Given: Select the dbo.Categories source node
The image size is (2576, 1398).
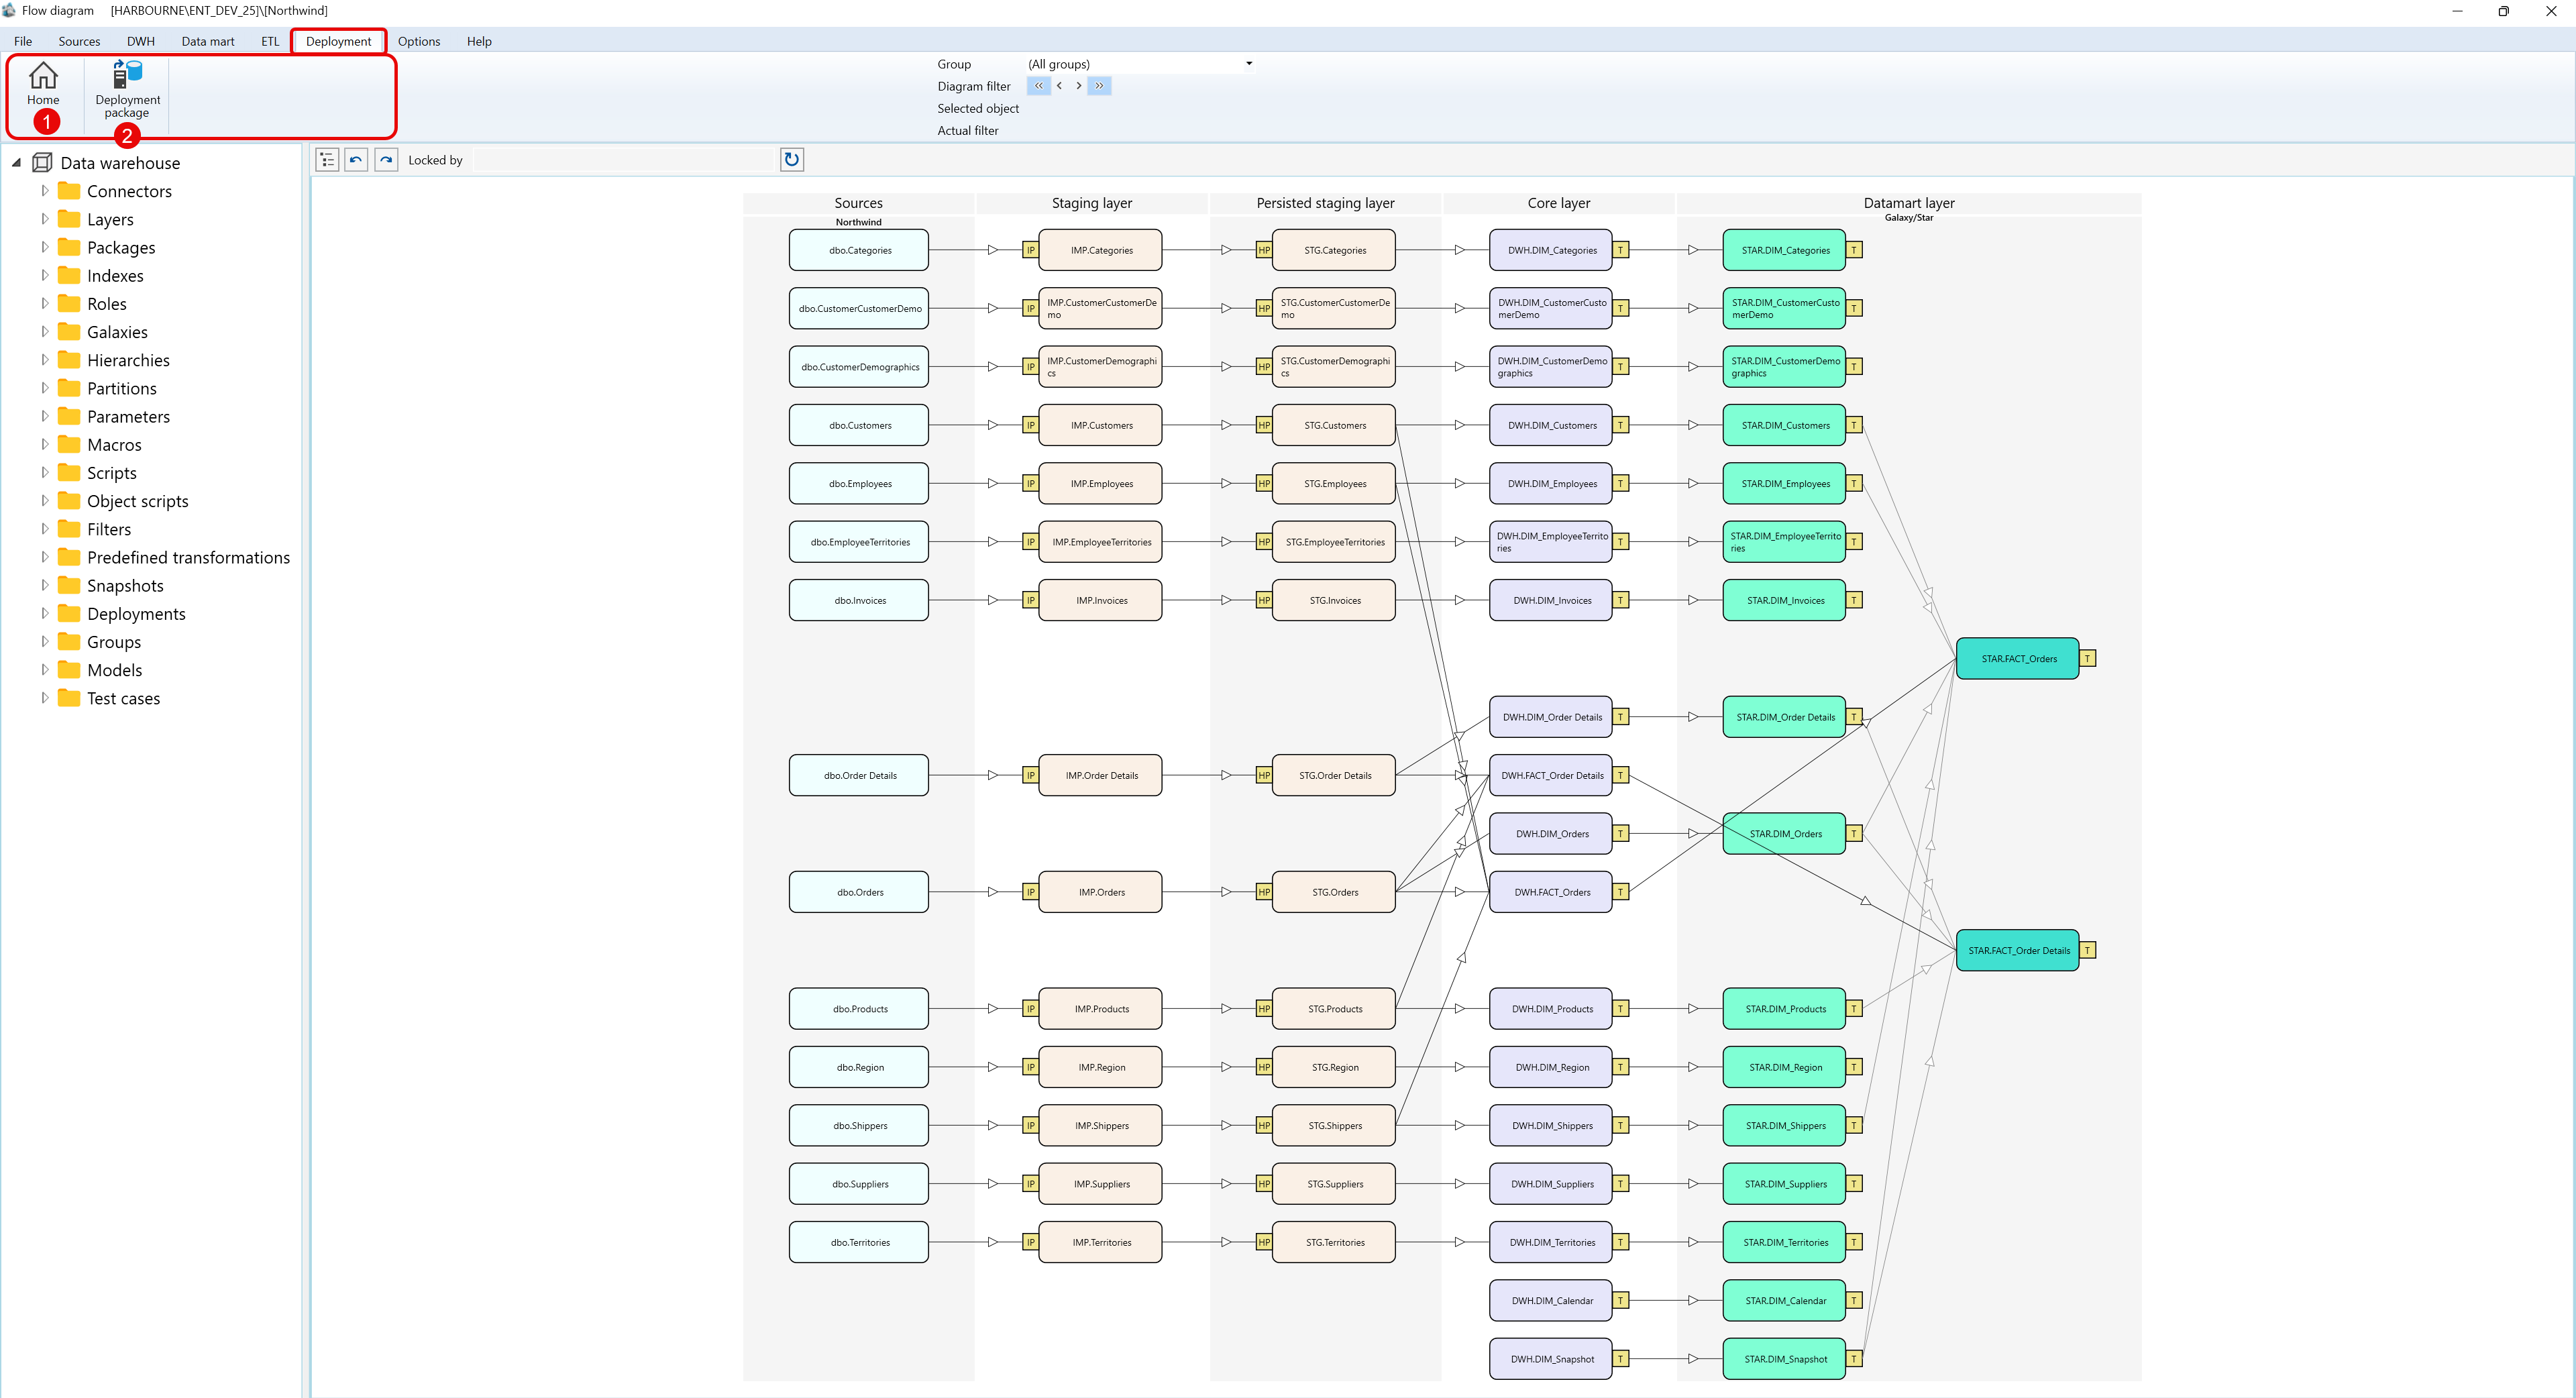Looking at the screenshot, I should click(859, 250).
